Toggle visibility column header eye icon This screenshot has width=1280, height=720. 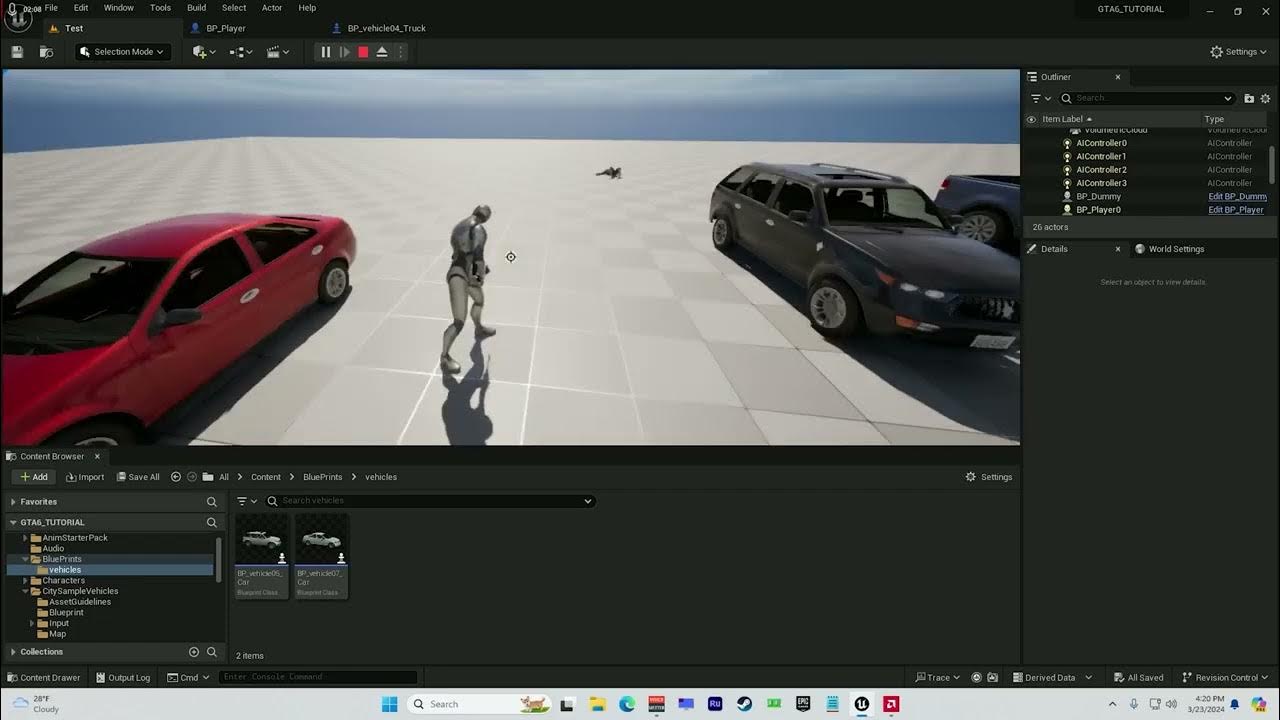point(1031,119)
